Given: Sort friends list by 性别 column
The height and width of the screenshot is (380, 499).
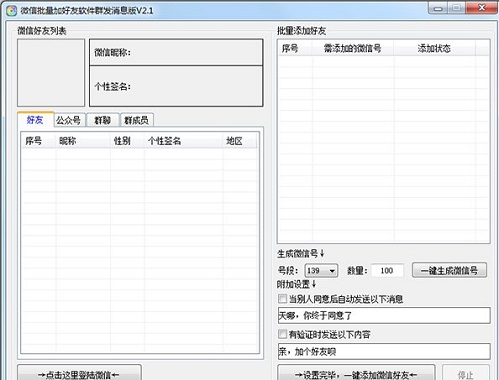Looking at the screenshot, I should point(127,141).
